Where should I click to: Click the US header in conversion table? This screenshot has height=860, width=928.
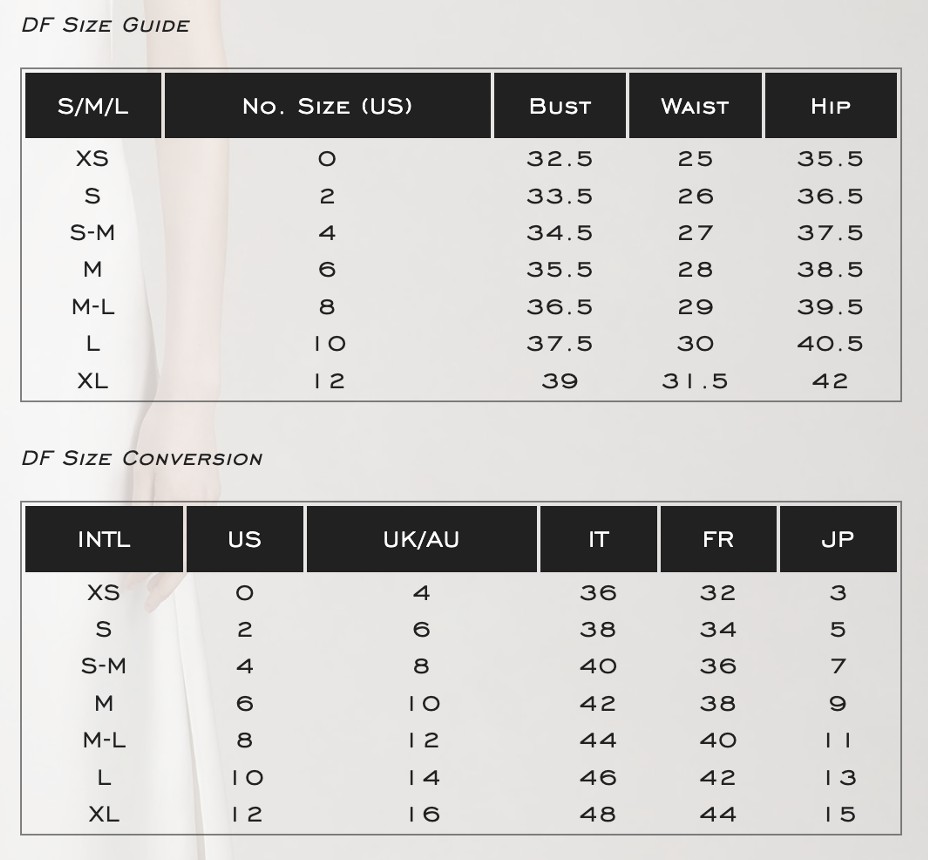(x=245, y=539)
